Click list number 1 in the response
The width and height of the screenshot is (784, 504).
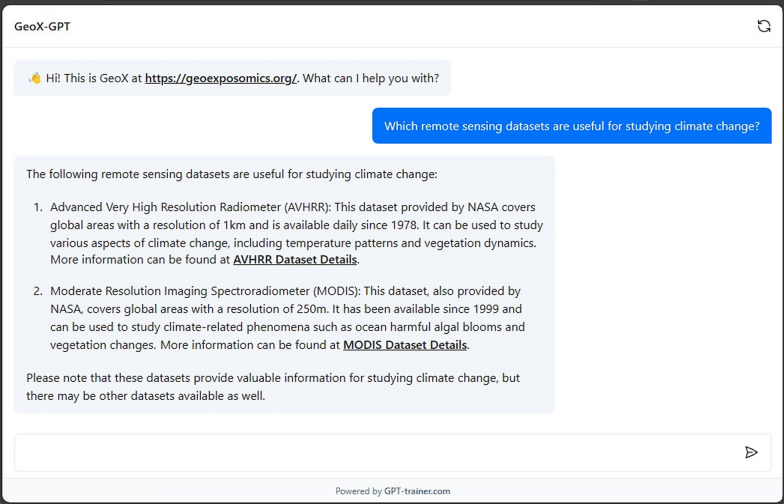(x=38, y=207)
